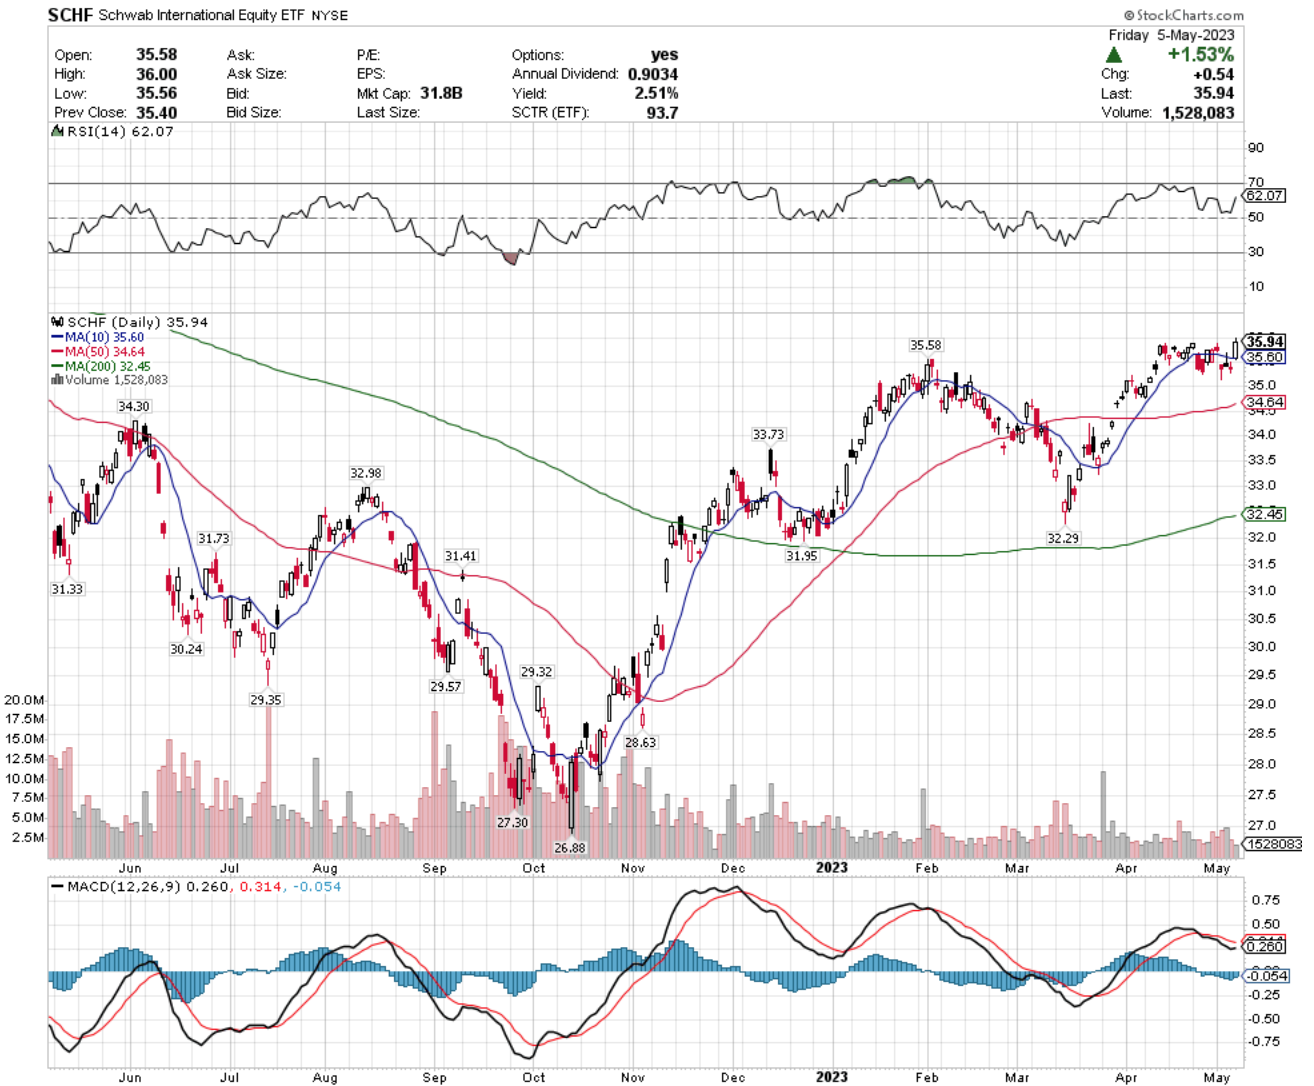This screenshot has height=1086, width=1314.
Task: Click the 90 level on the RSI axis
Action: pos(1255,148)
